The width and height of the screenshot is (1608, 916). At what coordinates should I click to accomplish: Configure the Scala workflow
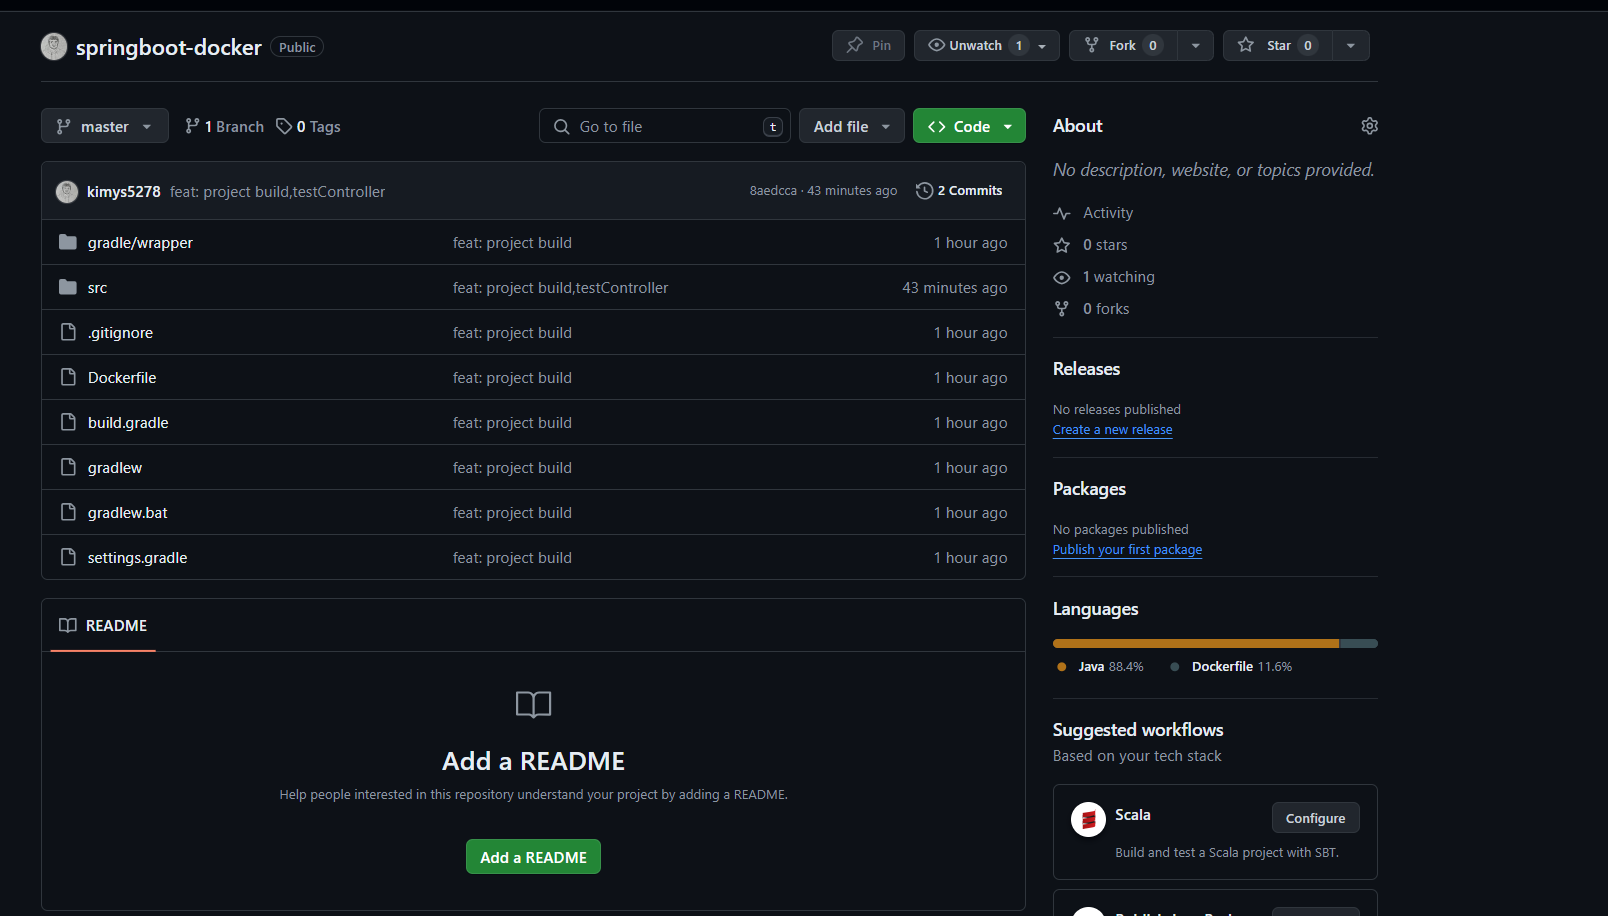pos(1315,818)
